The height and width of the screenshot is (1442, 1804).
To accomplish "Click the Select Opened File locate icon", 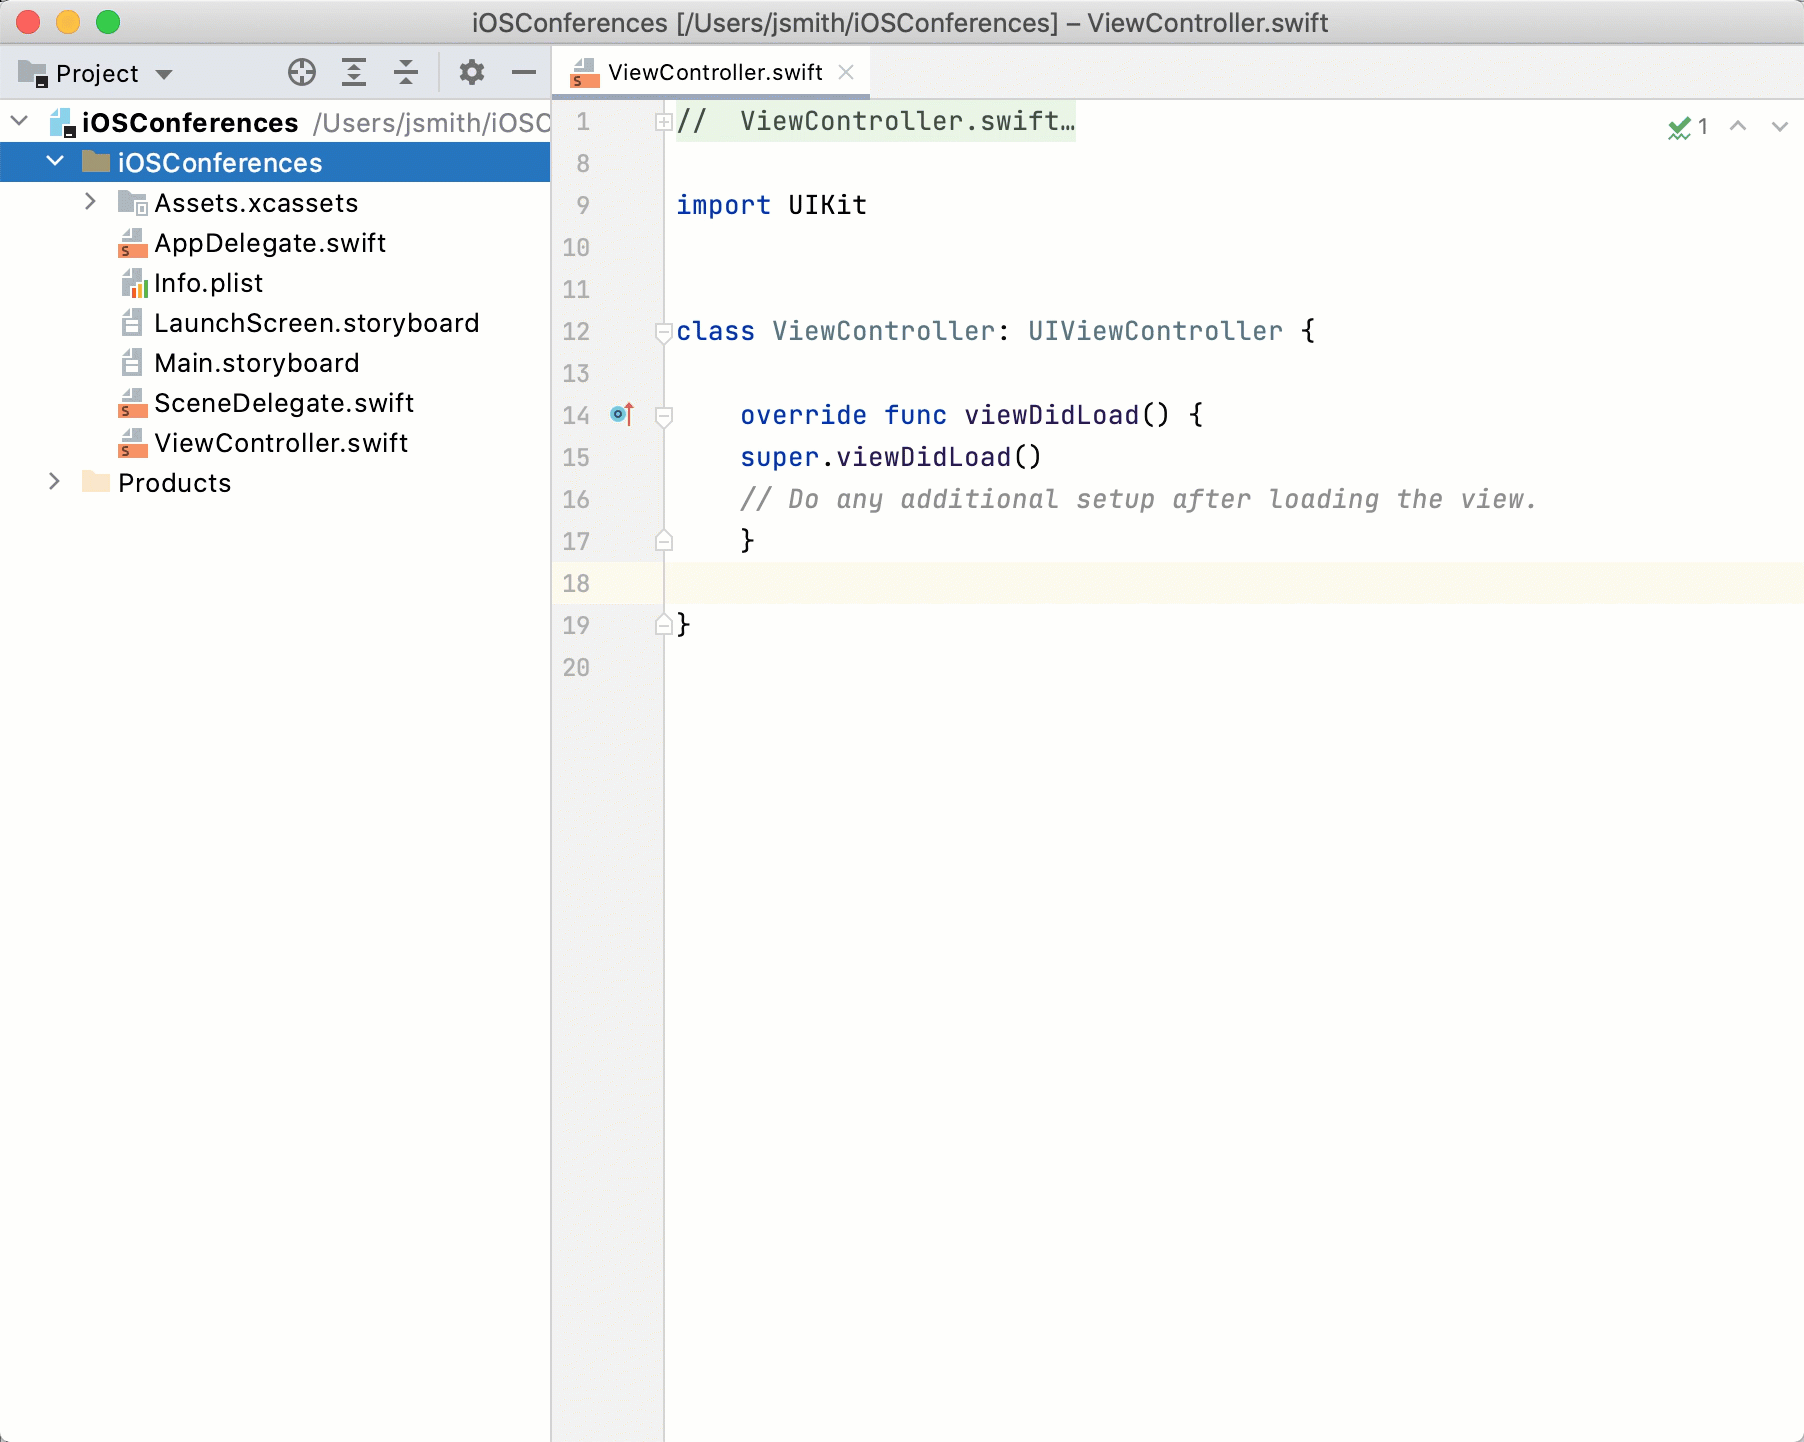I will tap(301, 73).
